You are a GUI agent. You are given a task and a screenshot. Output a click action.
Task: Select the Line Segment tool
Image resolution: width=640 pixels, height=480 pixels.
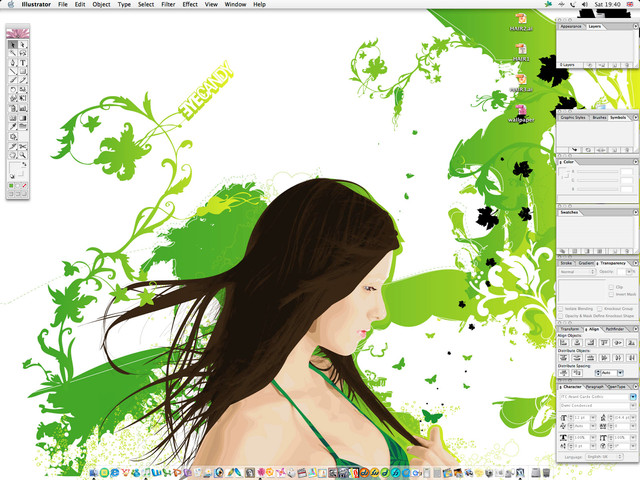pos(13,71)
